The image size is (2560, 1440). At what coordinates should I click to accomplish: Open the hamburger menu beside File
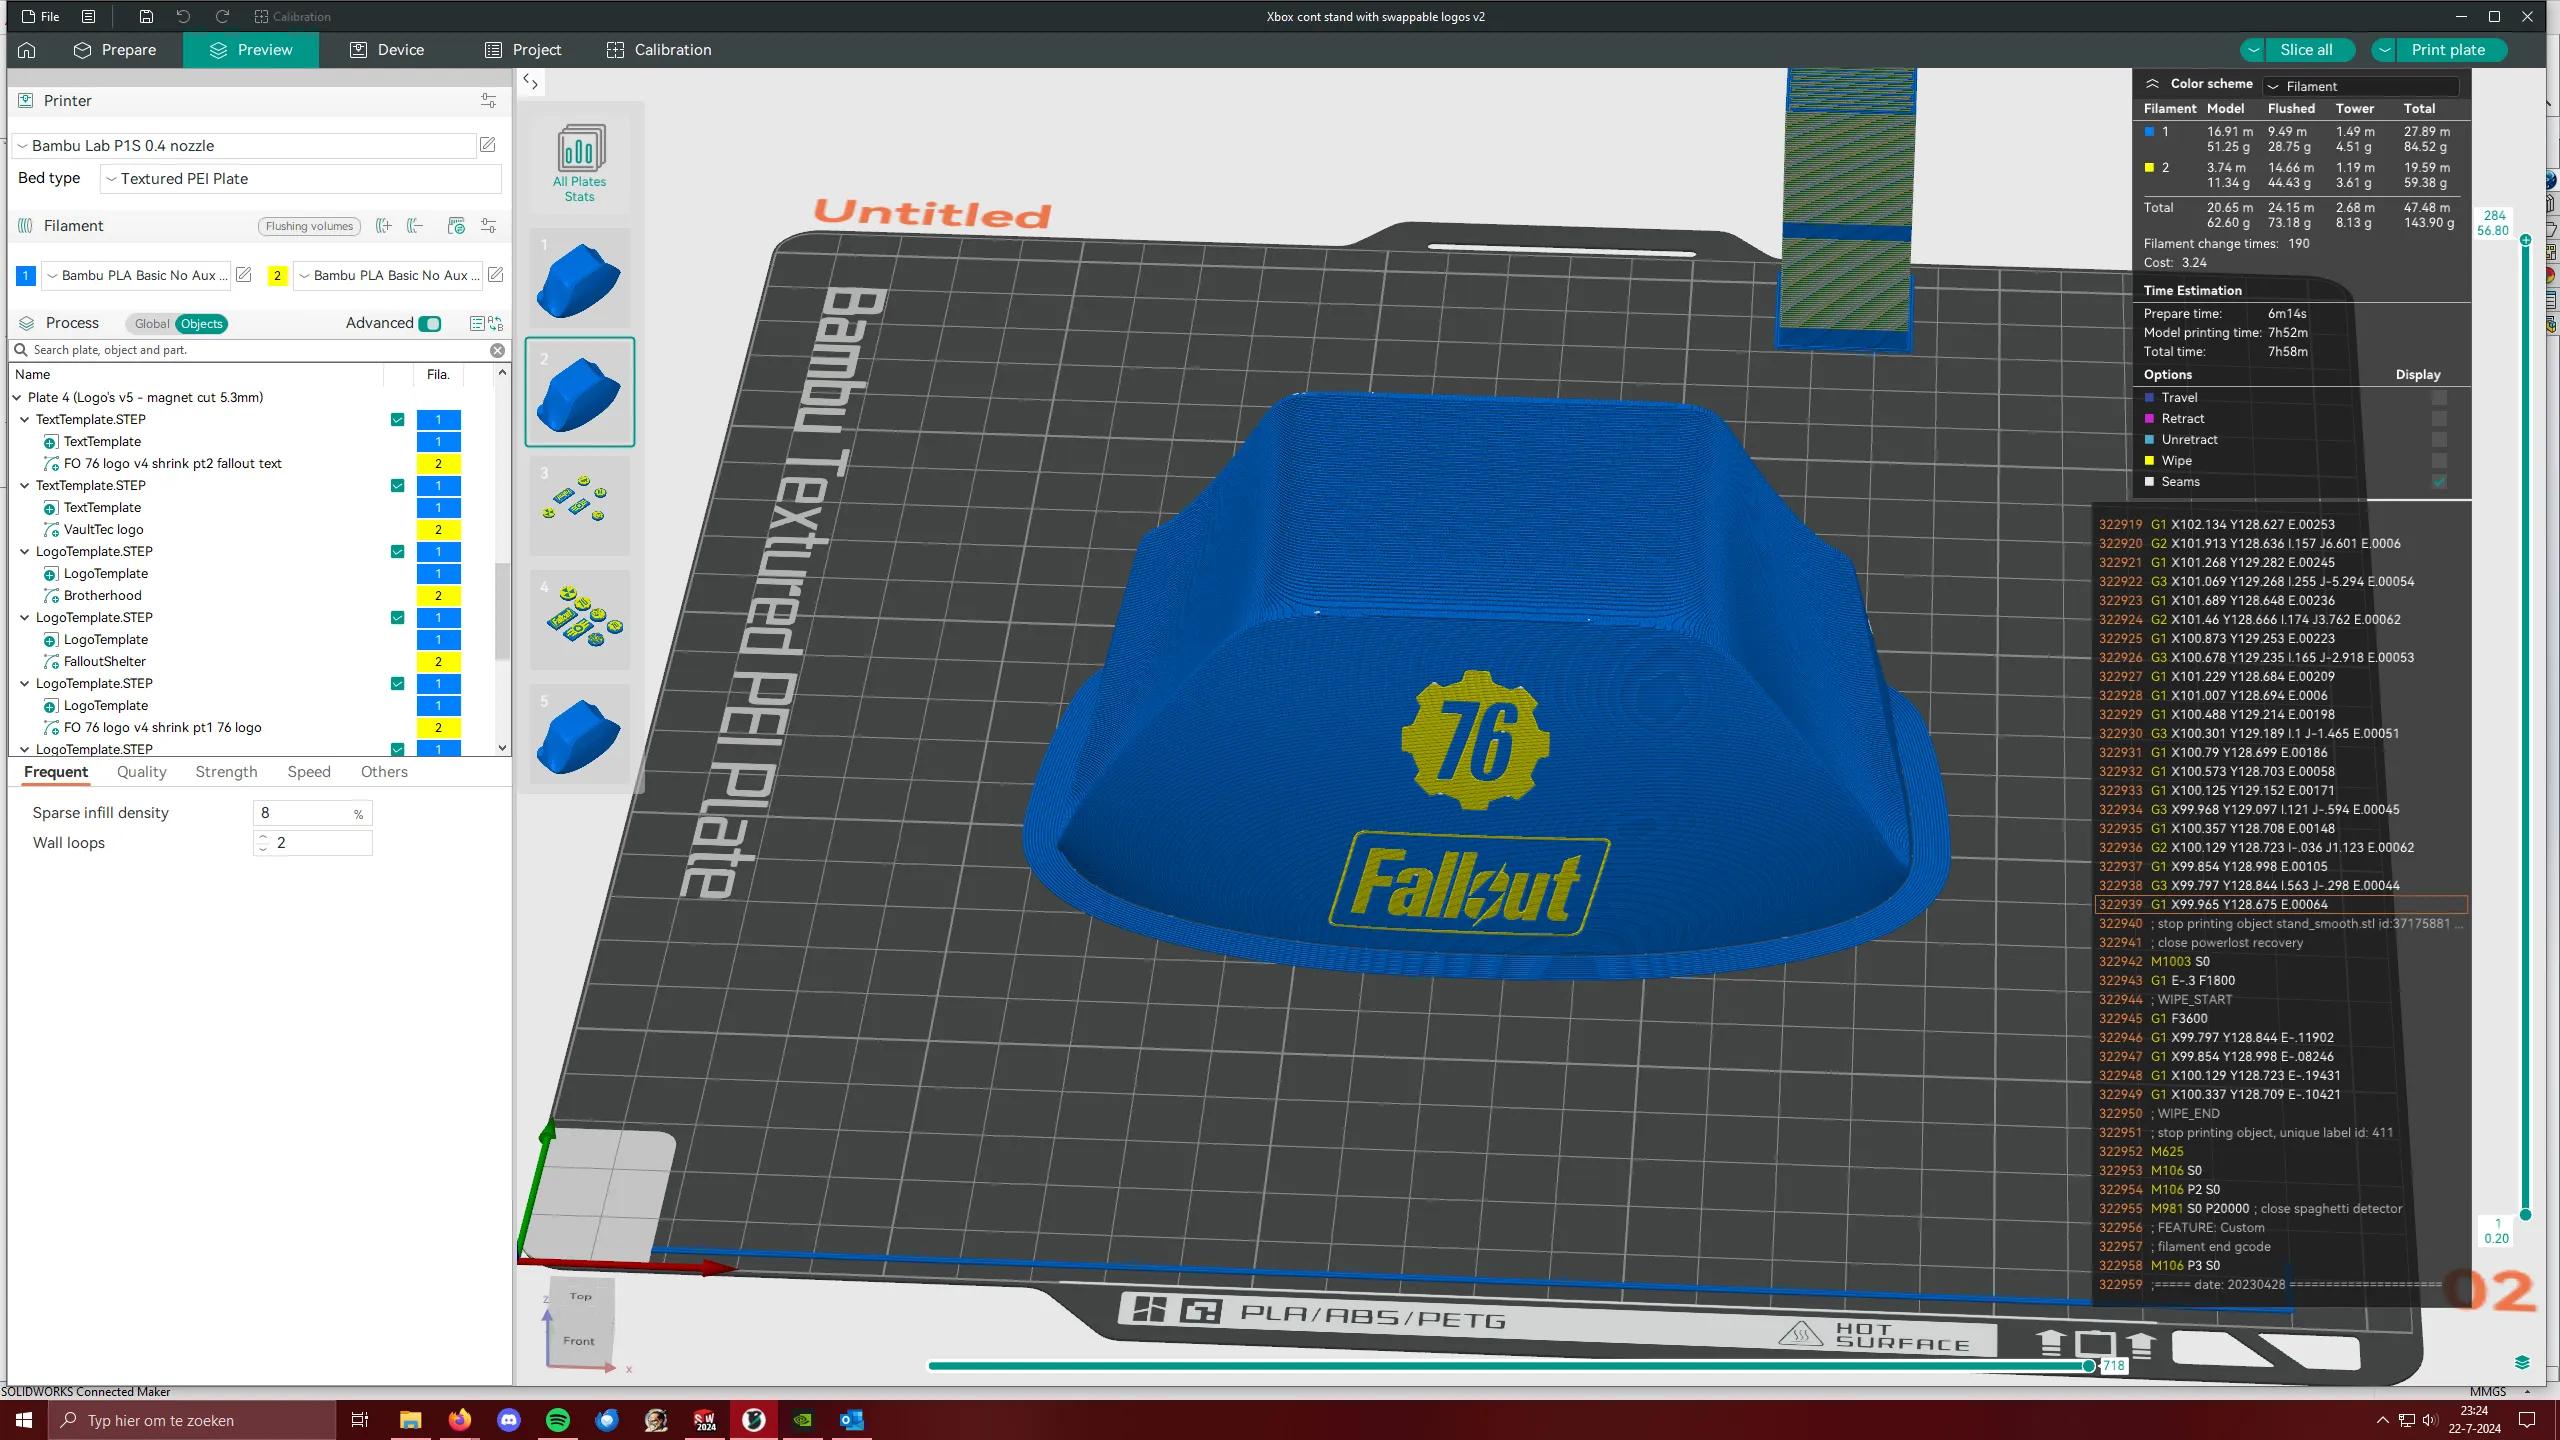(89, 17)
